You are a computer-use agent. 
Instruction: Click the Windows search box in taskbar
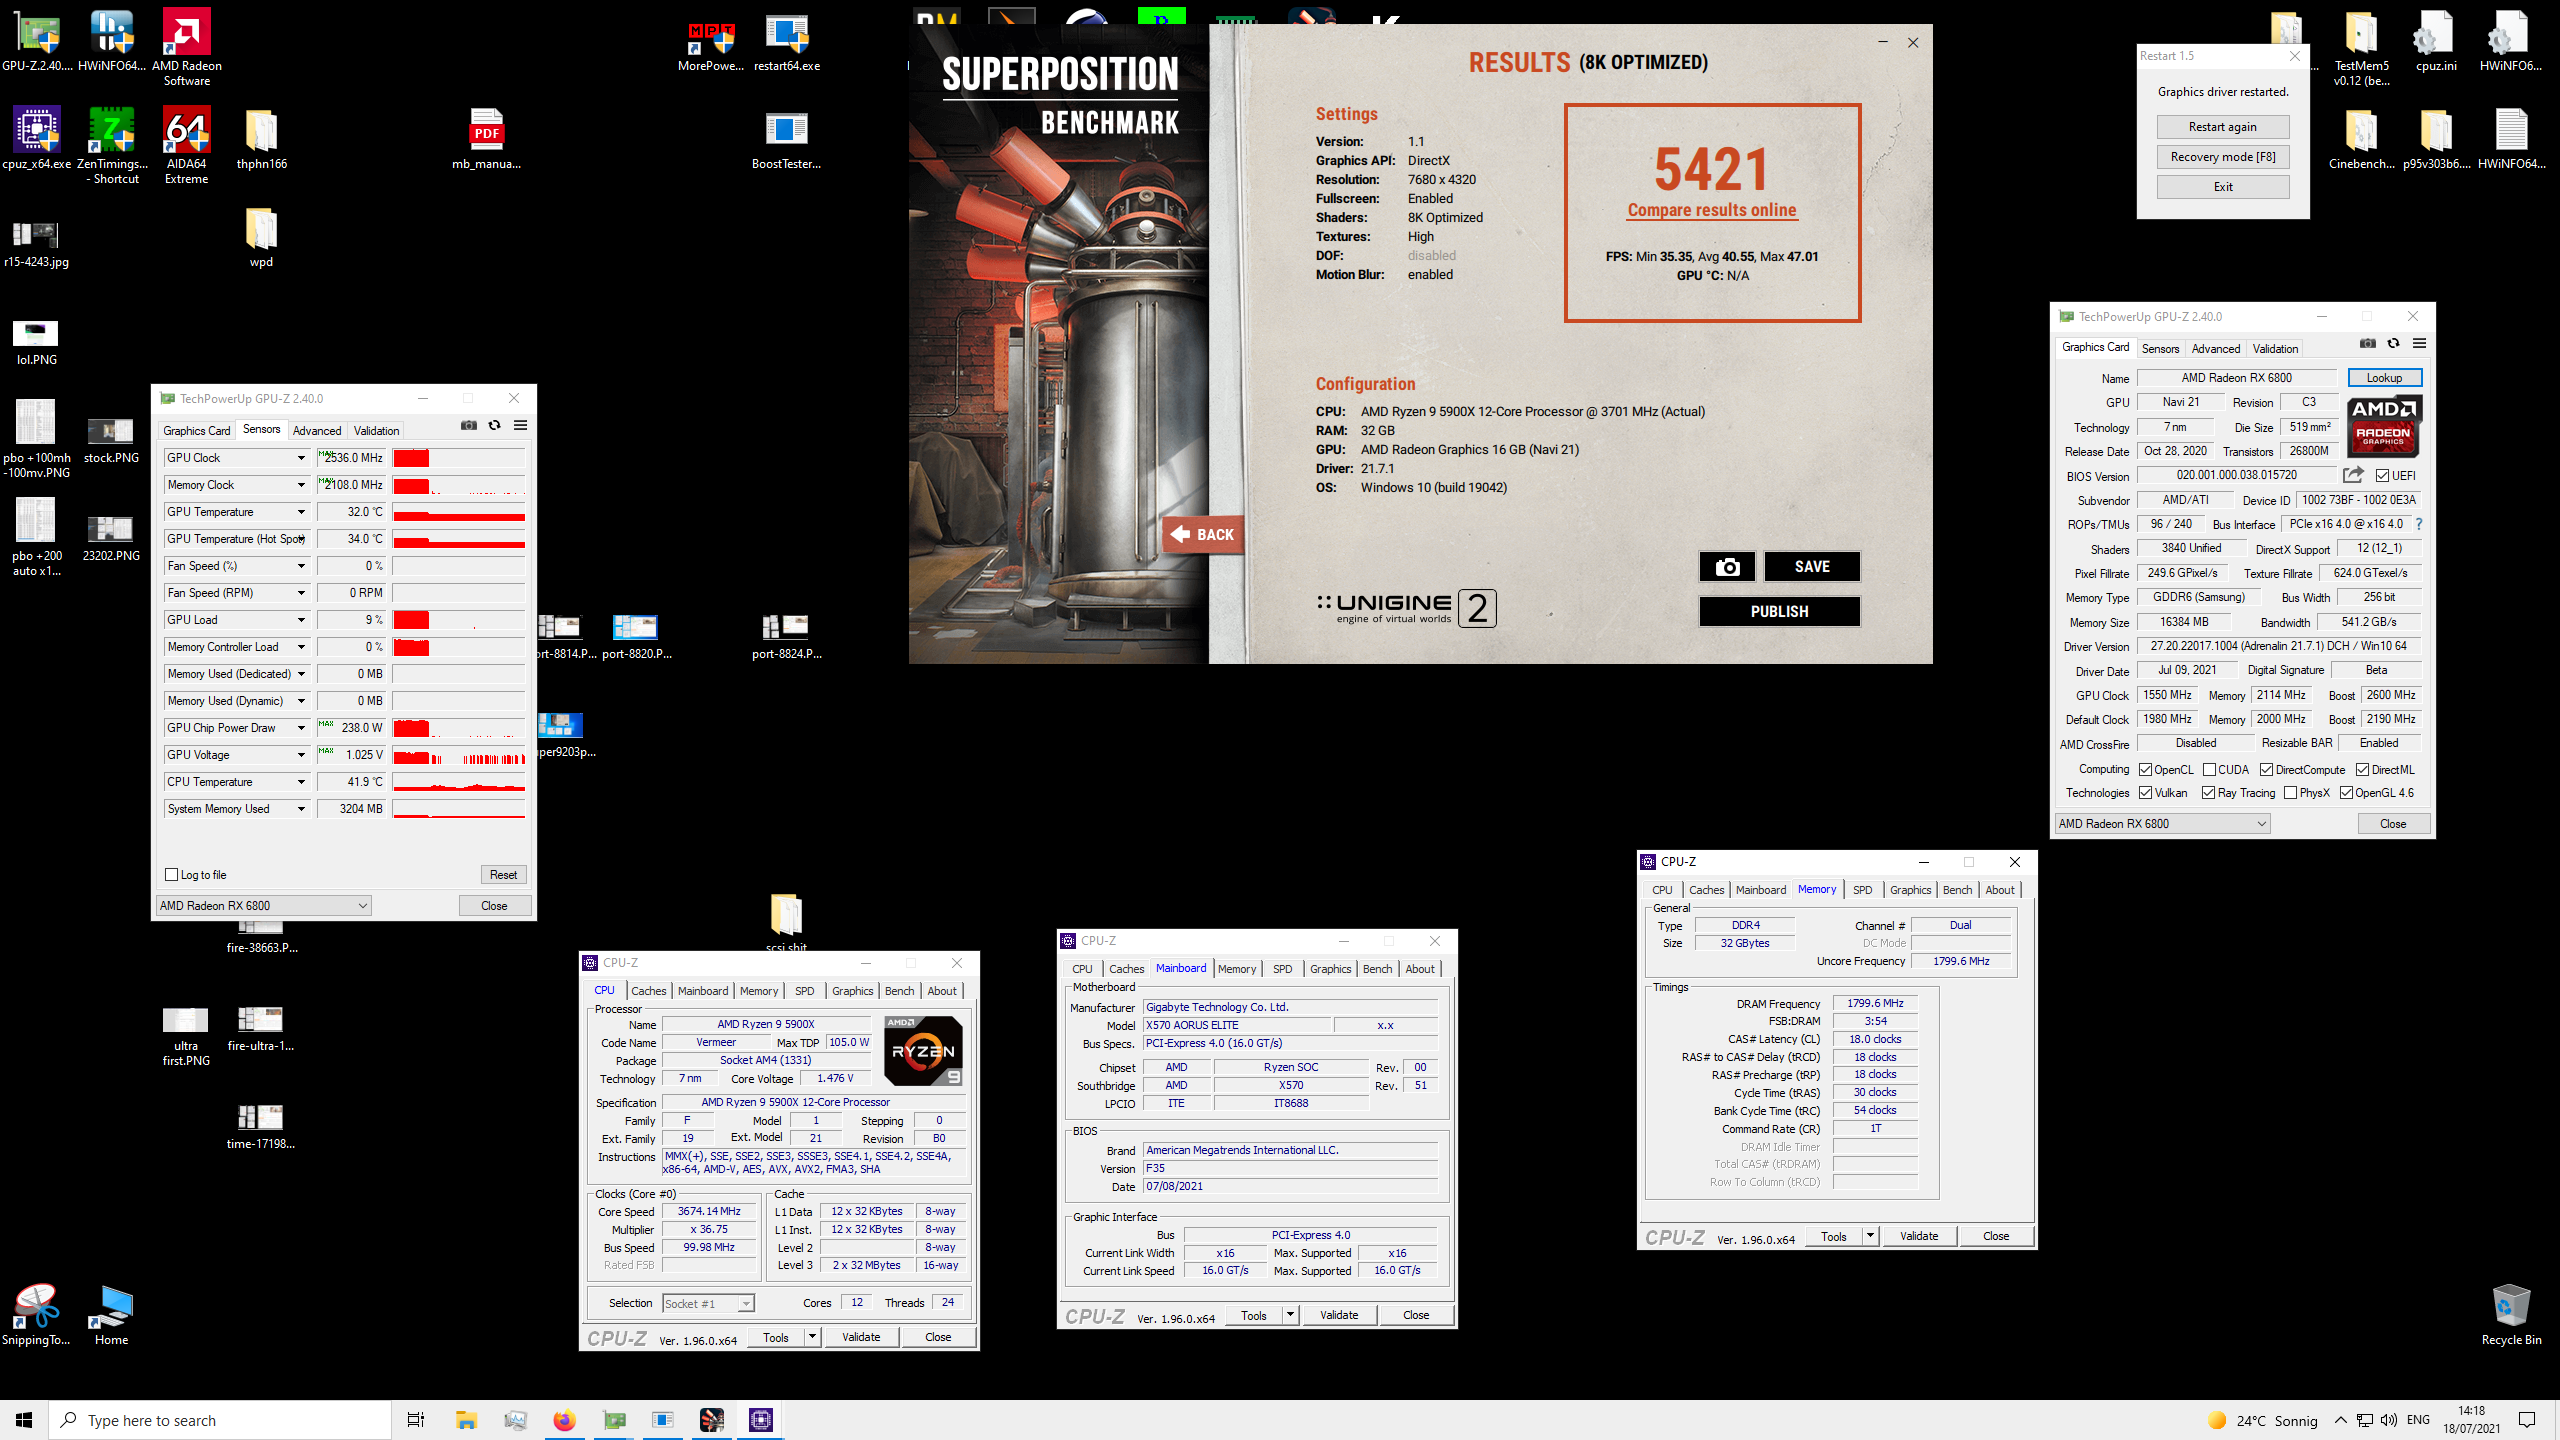[x=220, y=1420]
